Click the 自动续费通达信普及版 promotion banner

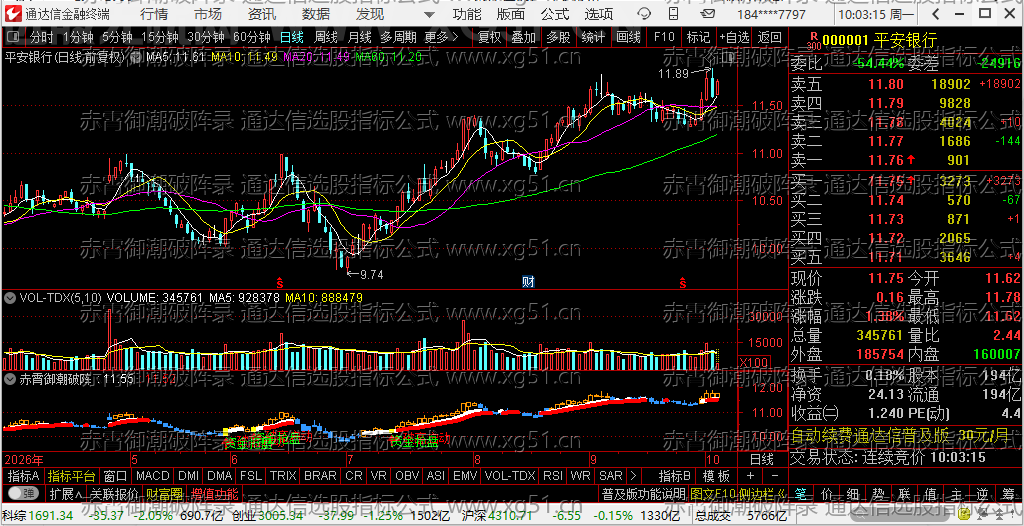pos(905,435)
